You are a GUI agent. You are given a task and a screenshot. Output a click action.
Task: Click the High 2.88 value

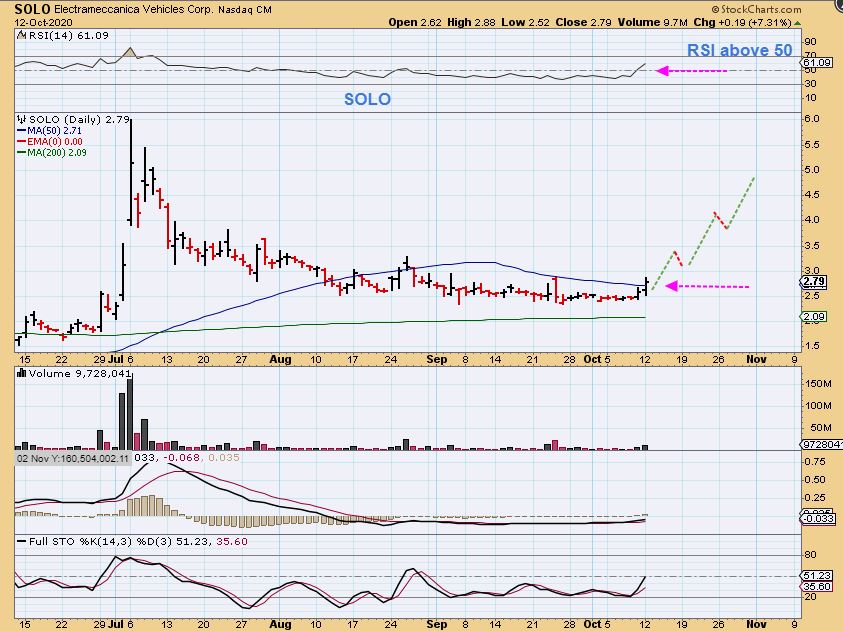471,23
